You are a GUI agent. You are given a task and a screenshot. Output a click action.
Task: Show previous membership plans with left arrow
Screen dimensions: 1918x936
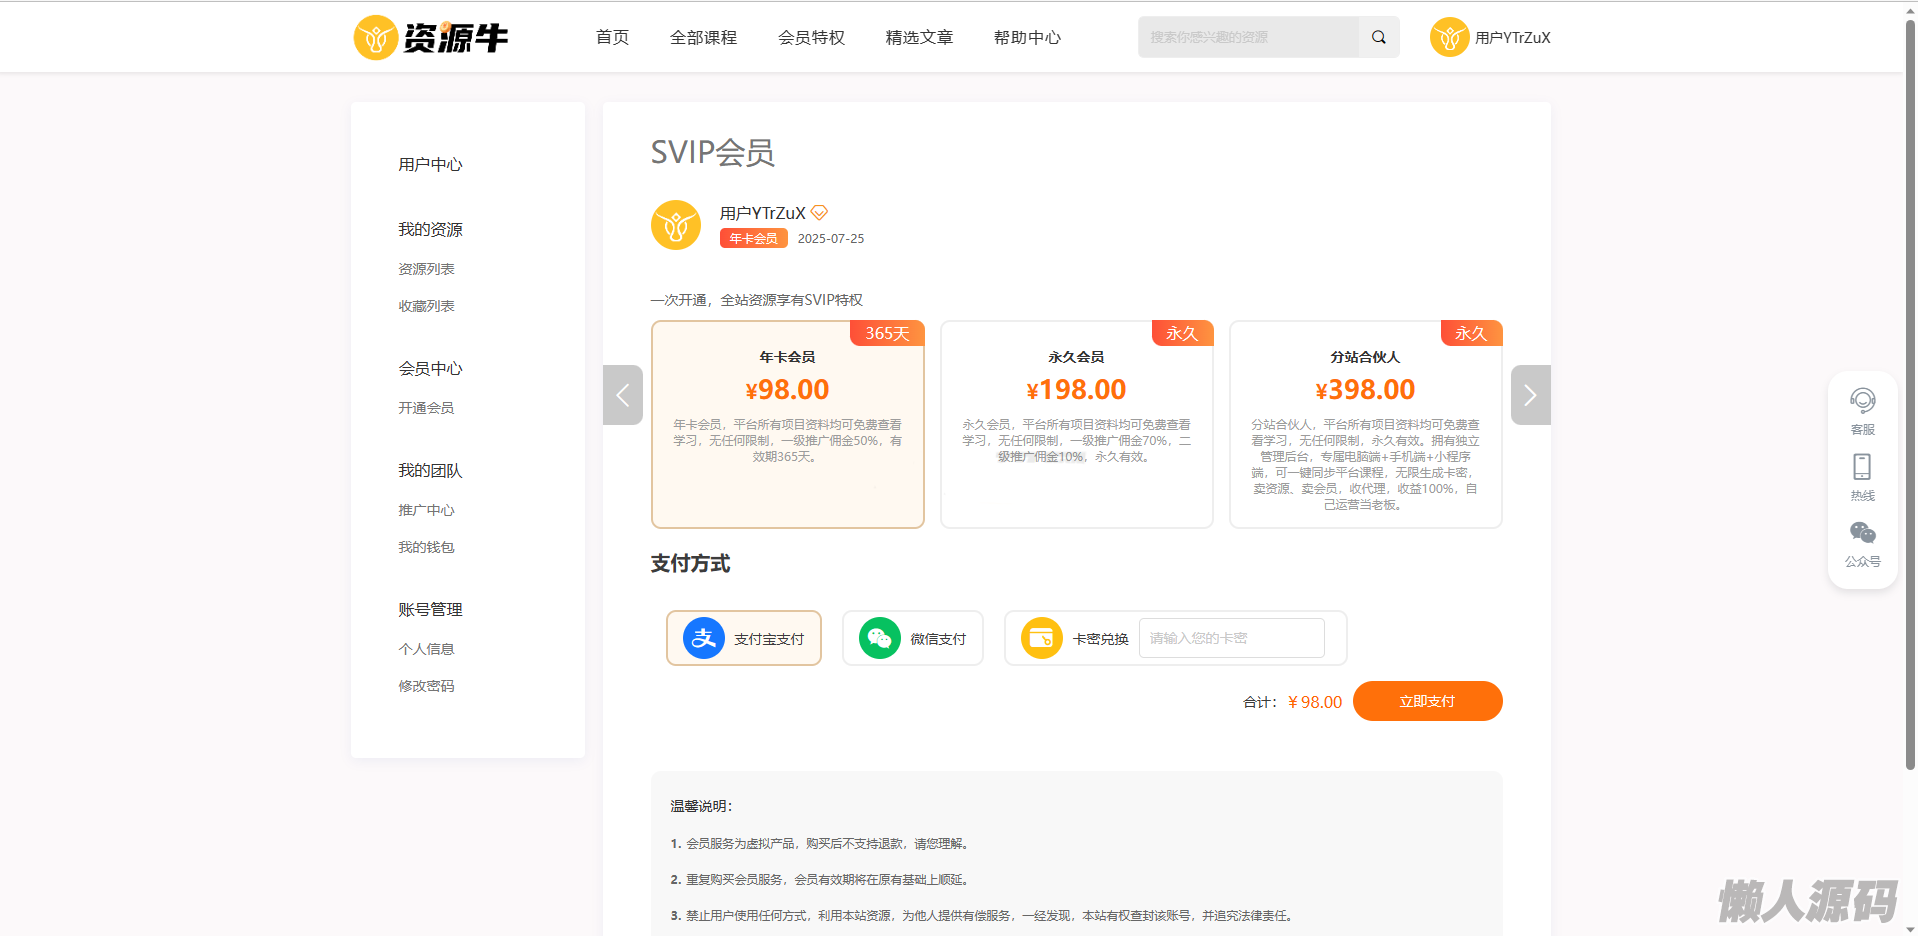[623, 395]
